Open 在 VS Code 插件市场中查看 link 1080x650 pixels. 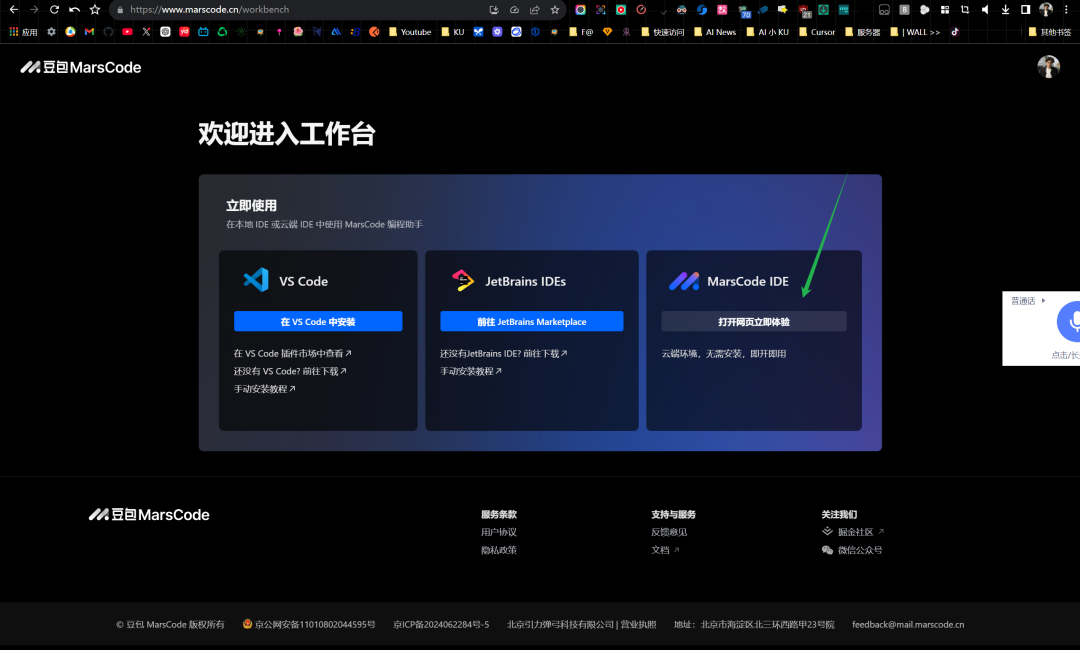click(292, 353)
